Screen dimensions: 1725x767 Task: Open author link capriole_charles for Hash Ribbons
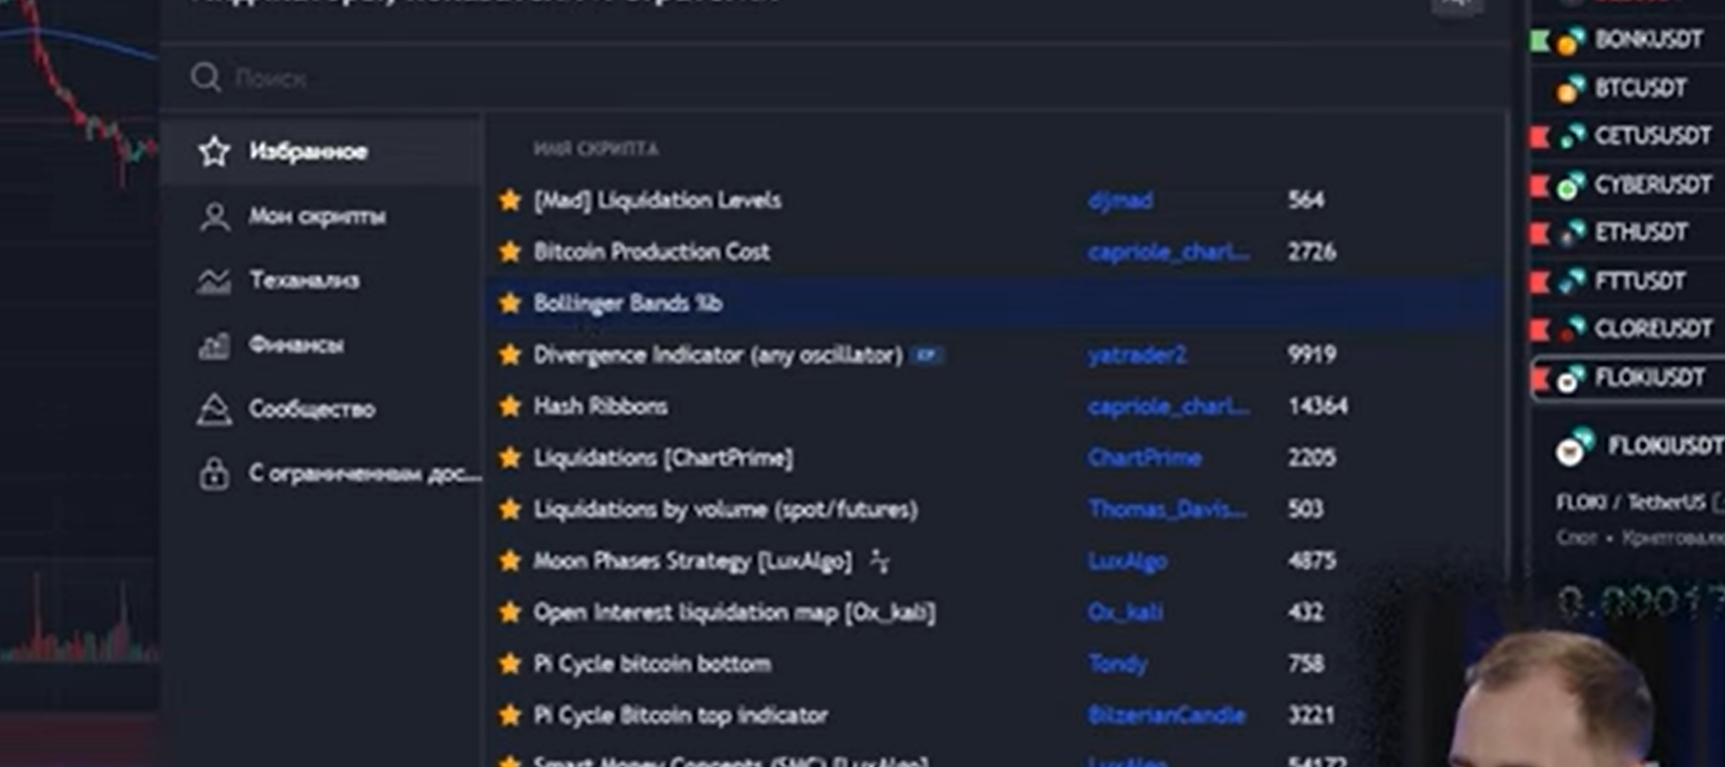pos(1167,406)
